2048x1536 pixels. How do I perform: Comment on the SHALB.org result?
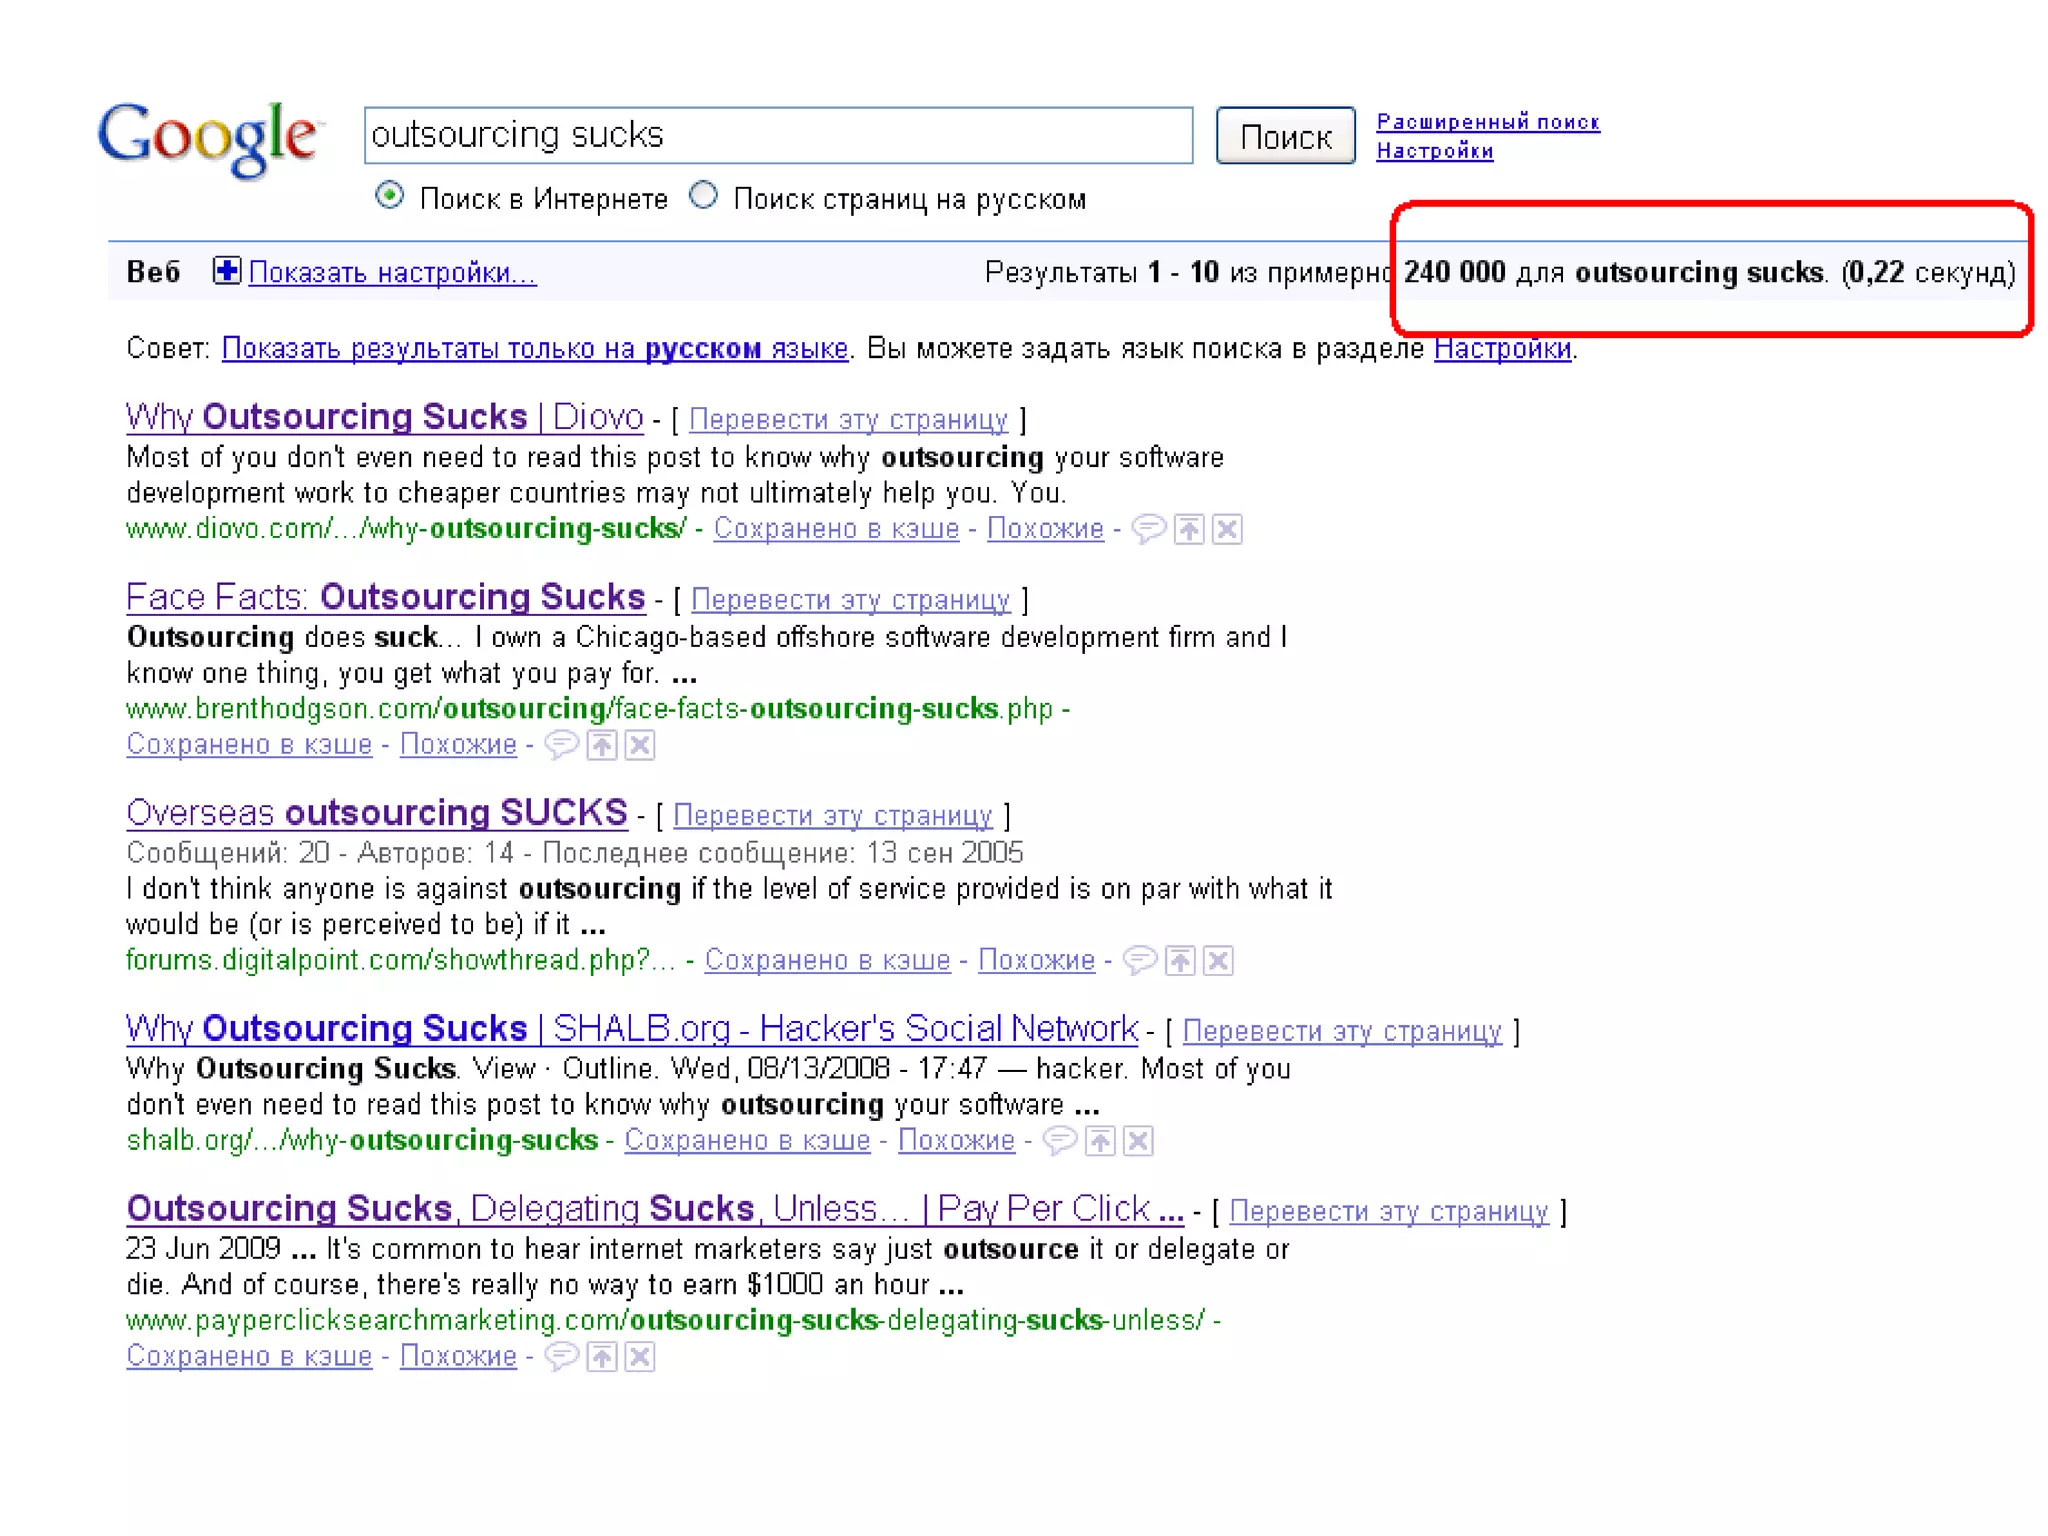[x=1060, y=1140]
